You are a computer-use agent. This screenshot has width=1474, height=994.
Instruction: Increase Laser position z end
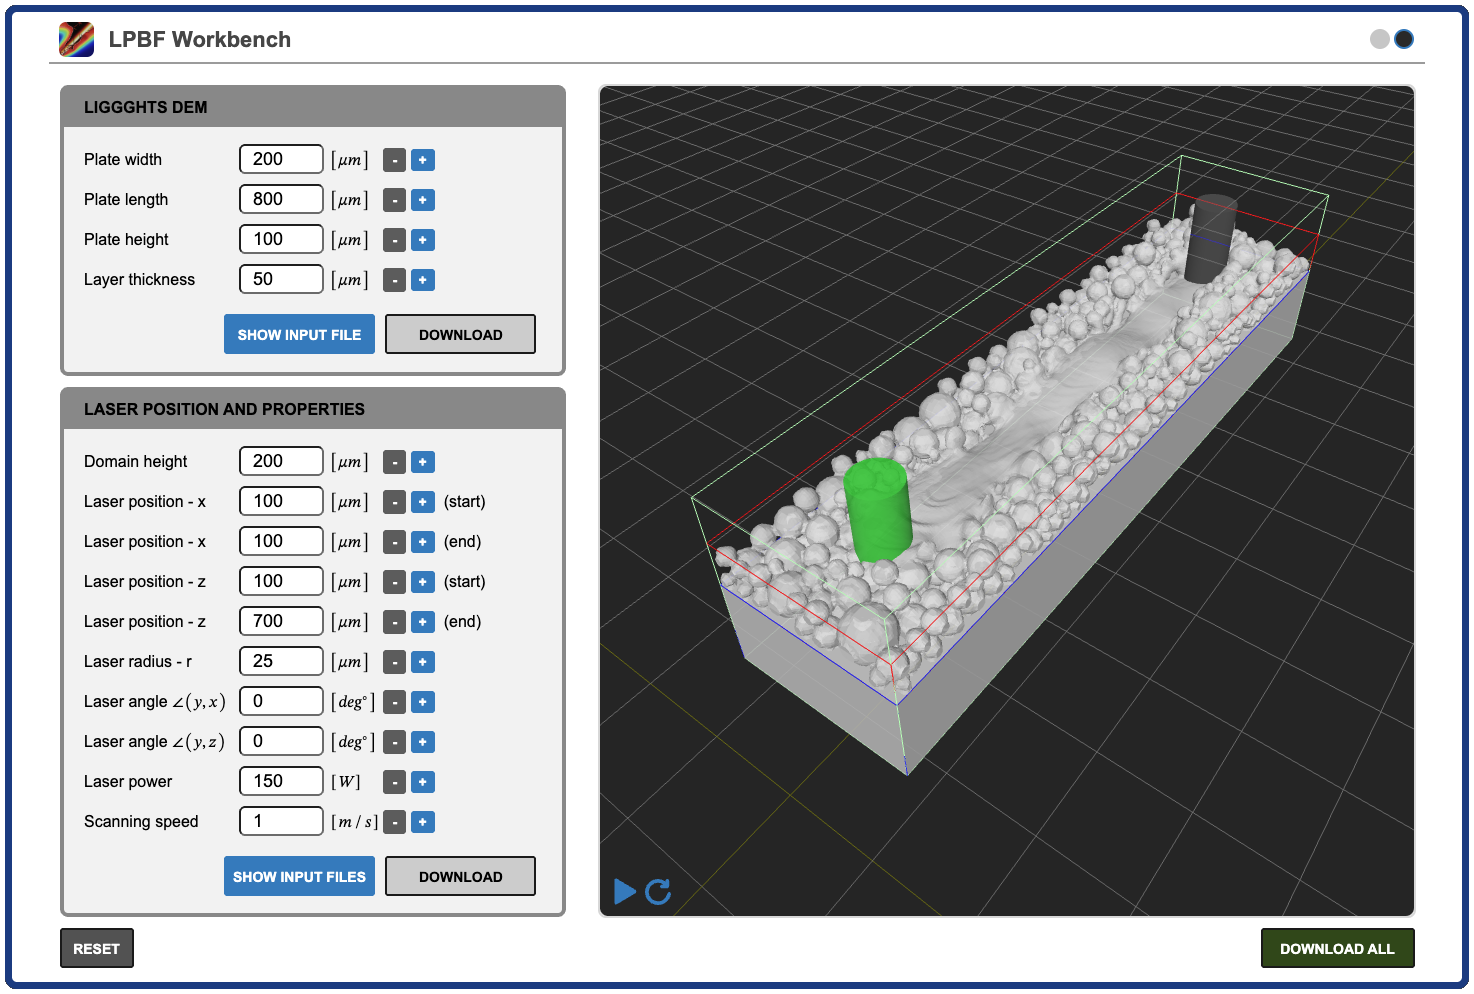(x=423, y=622)
